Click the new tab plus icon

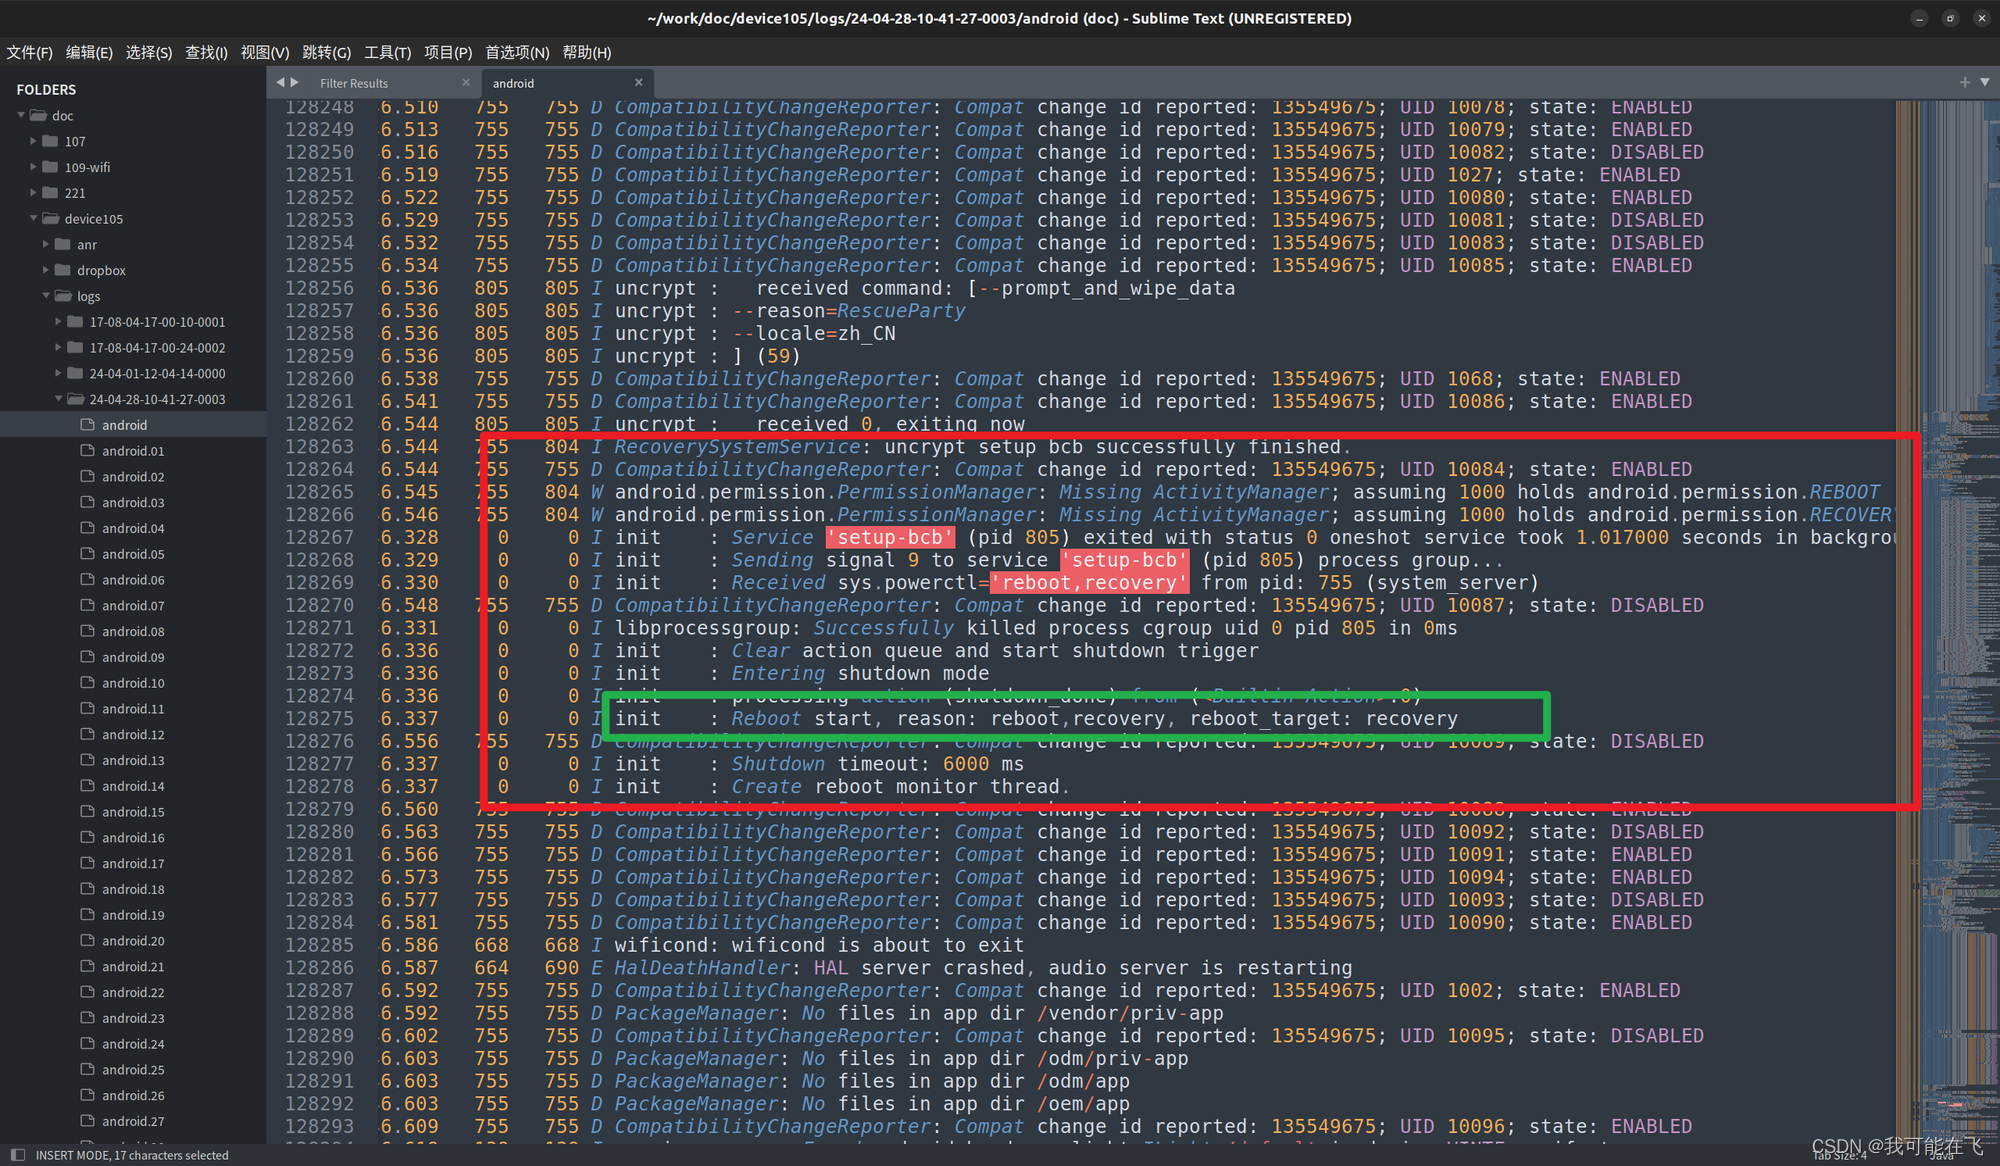click(x=1965, y=82)
